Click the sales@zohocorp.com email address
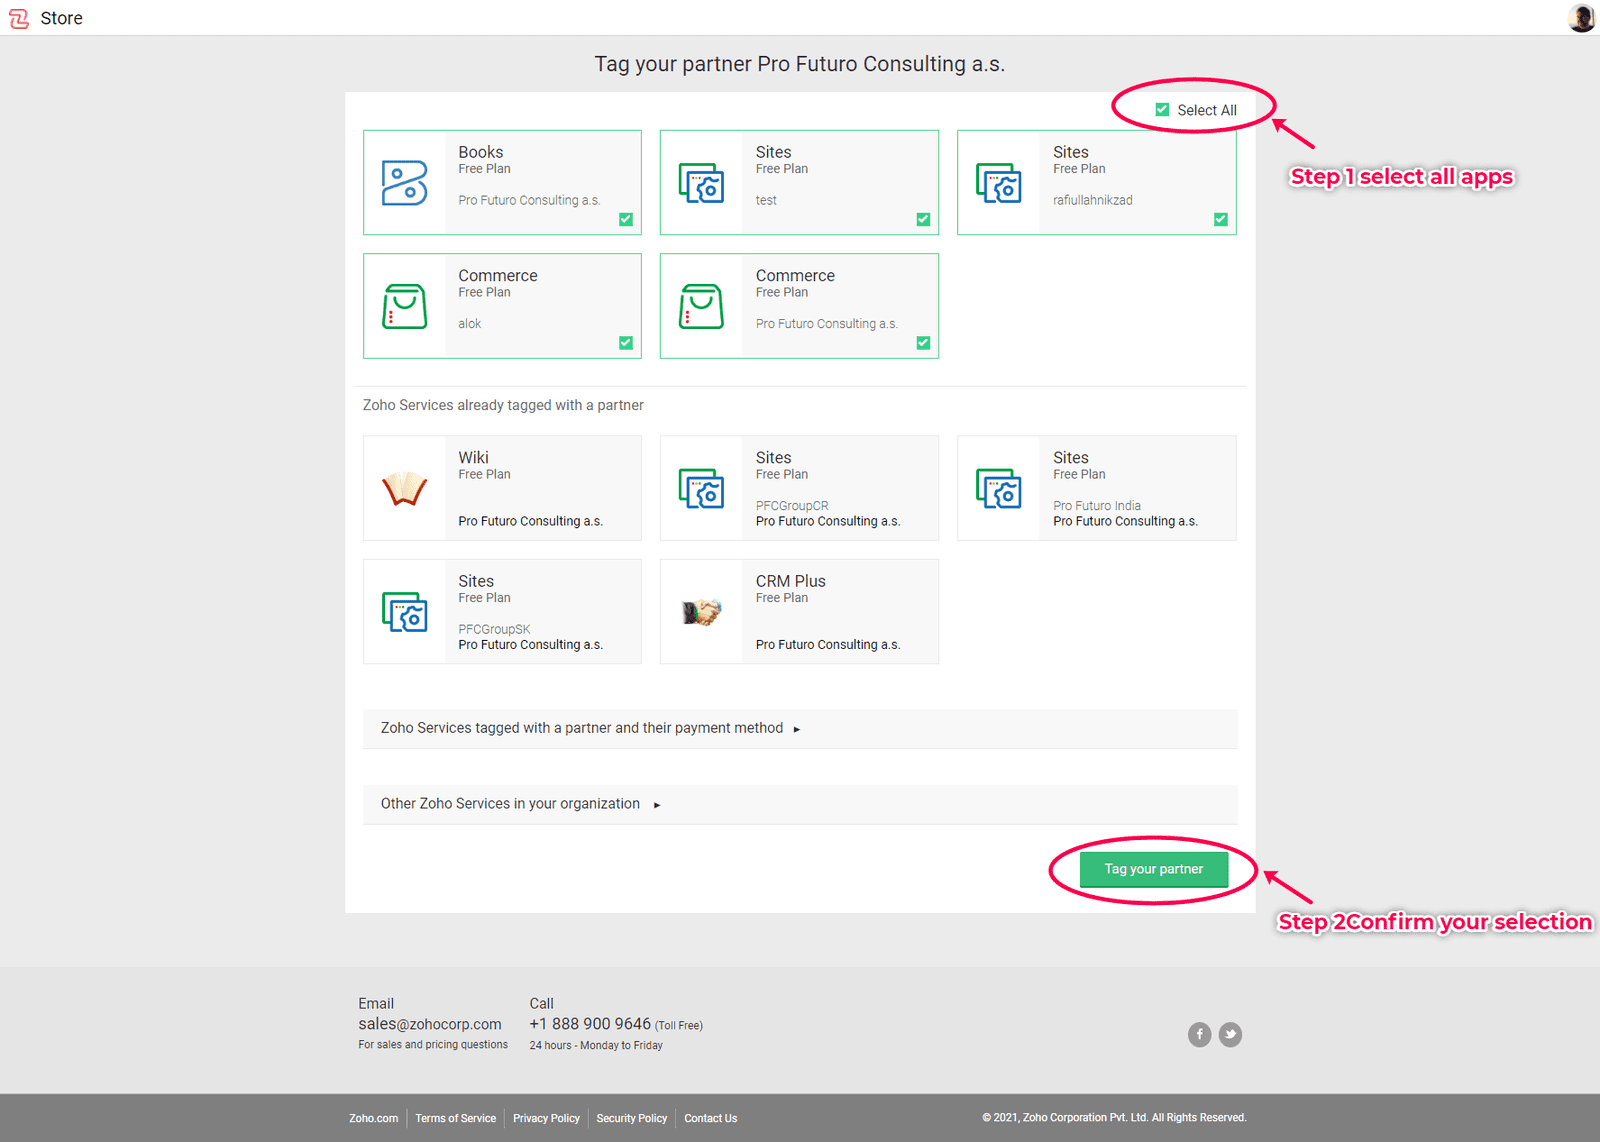 pos(430,1024)
